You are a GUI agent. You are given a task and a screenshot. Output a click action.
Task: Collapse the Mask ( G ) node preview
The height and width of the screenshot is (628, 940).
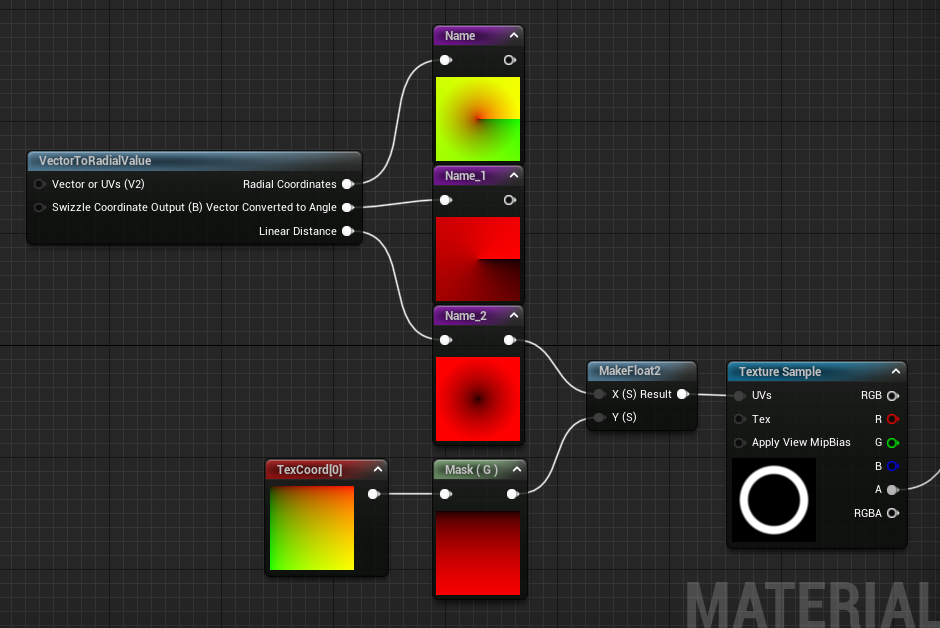point(517,469)
